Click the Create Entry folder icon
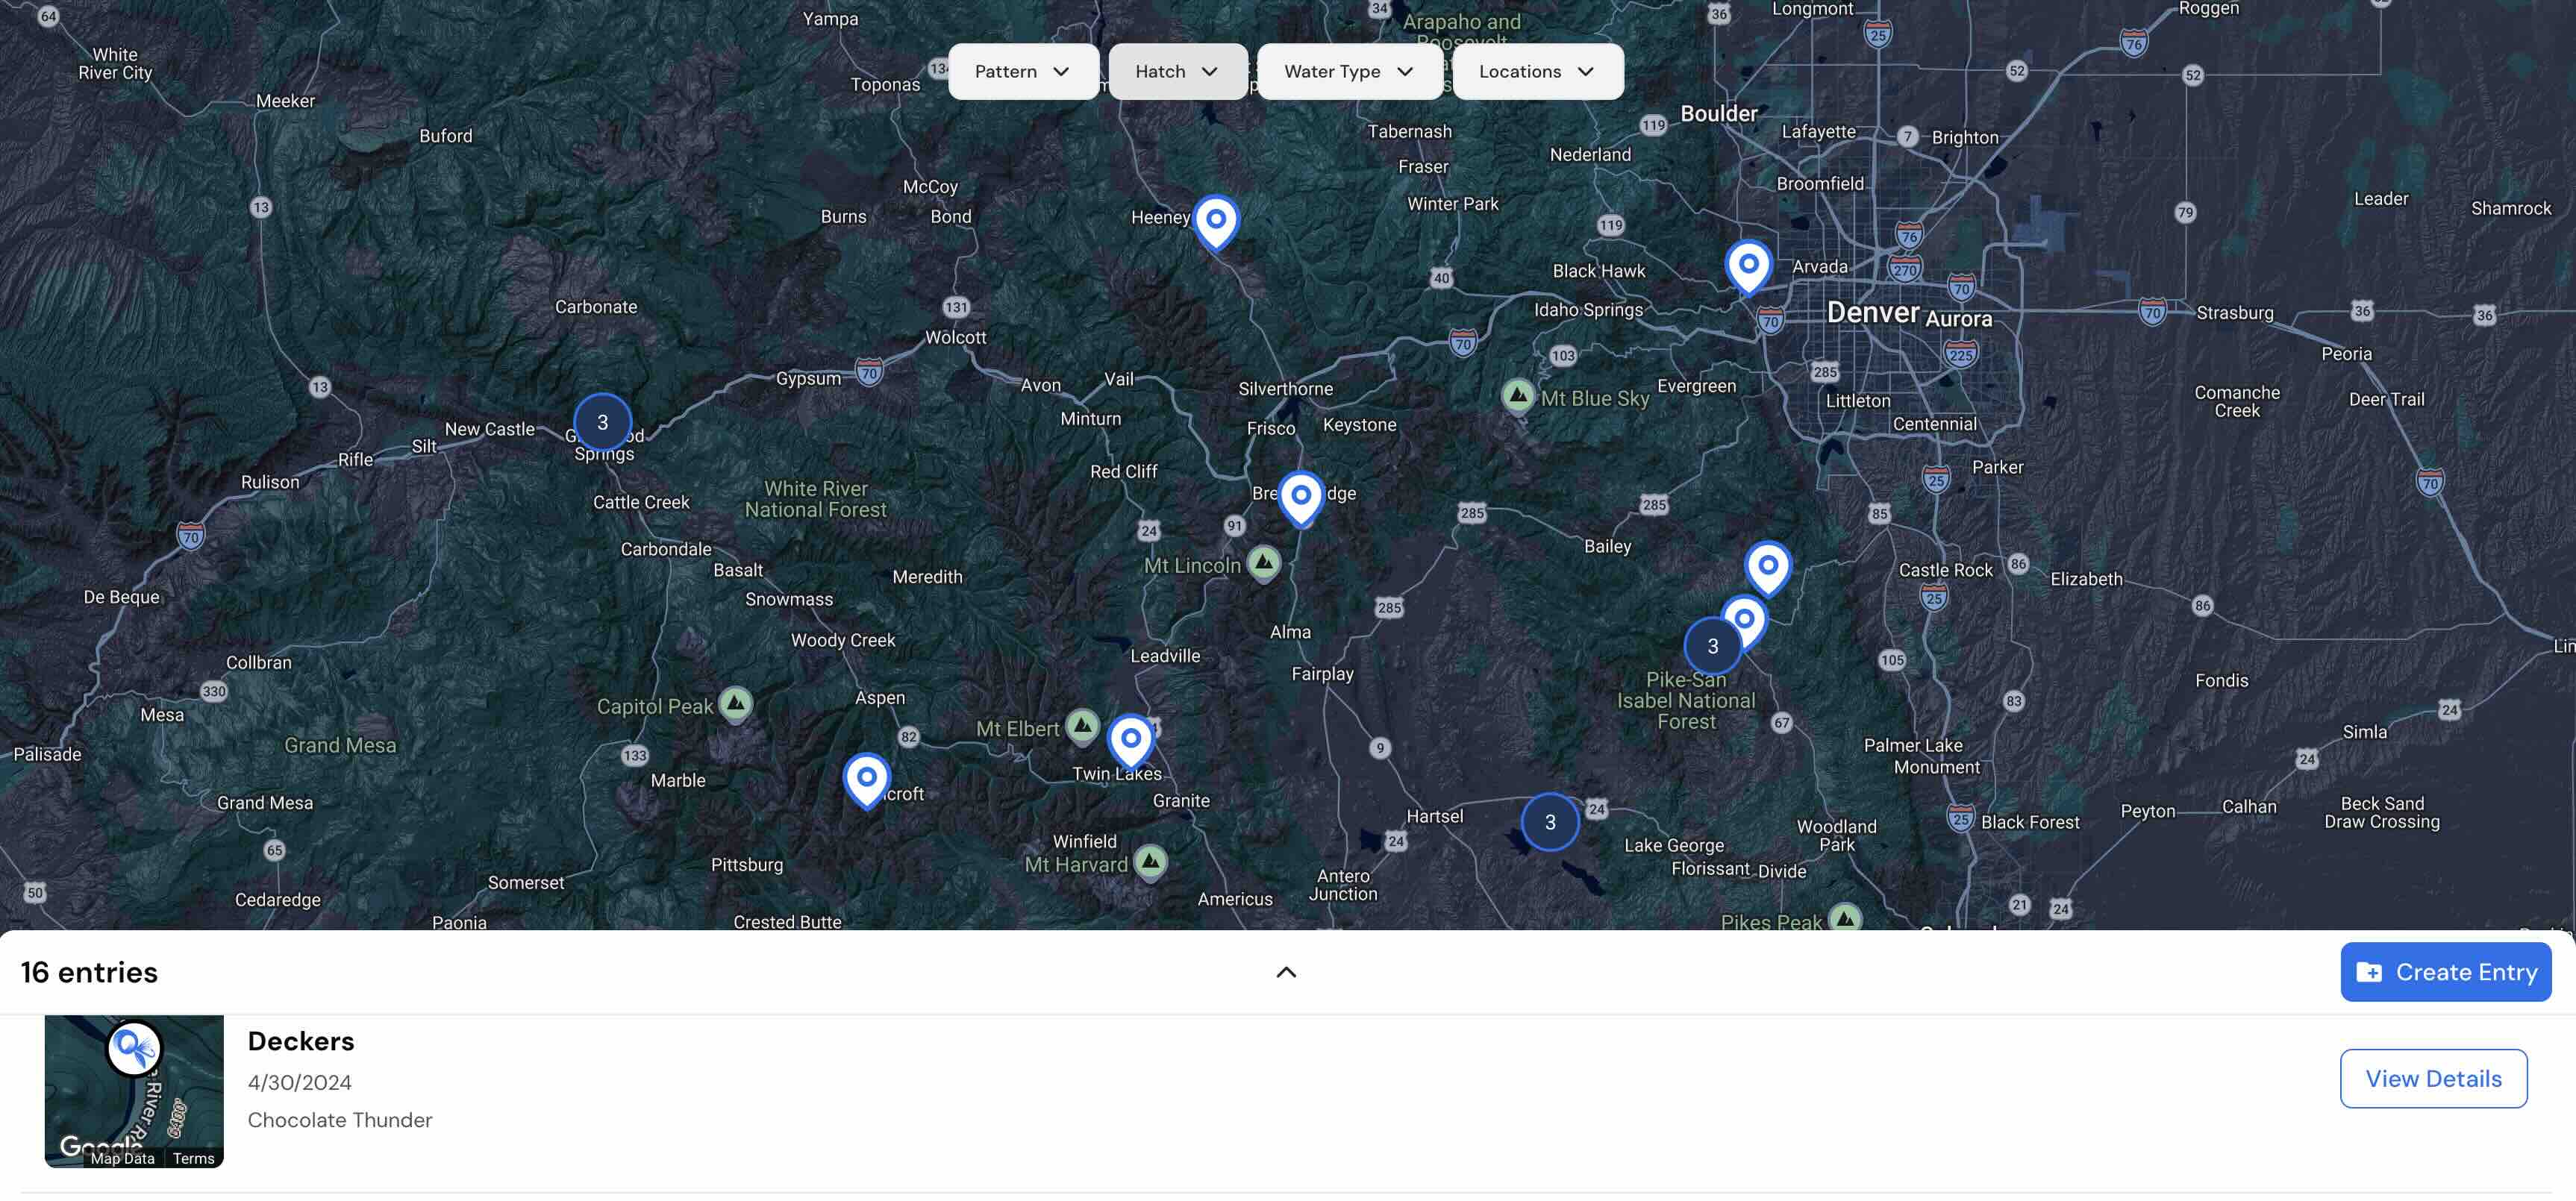The width and height of the screenshot is (2576, 1201). point(2370,971)
